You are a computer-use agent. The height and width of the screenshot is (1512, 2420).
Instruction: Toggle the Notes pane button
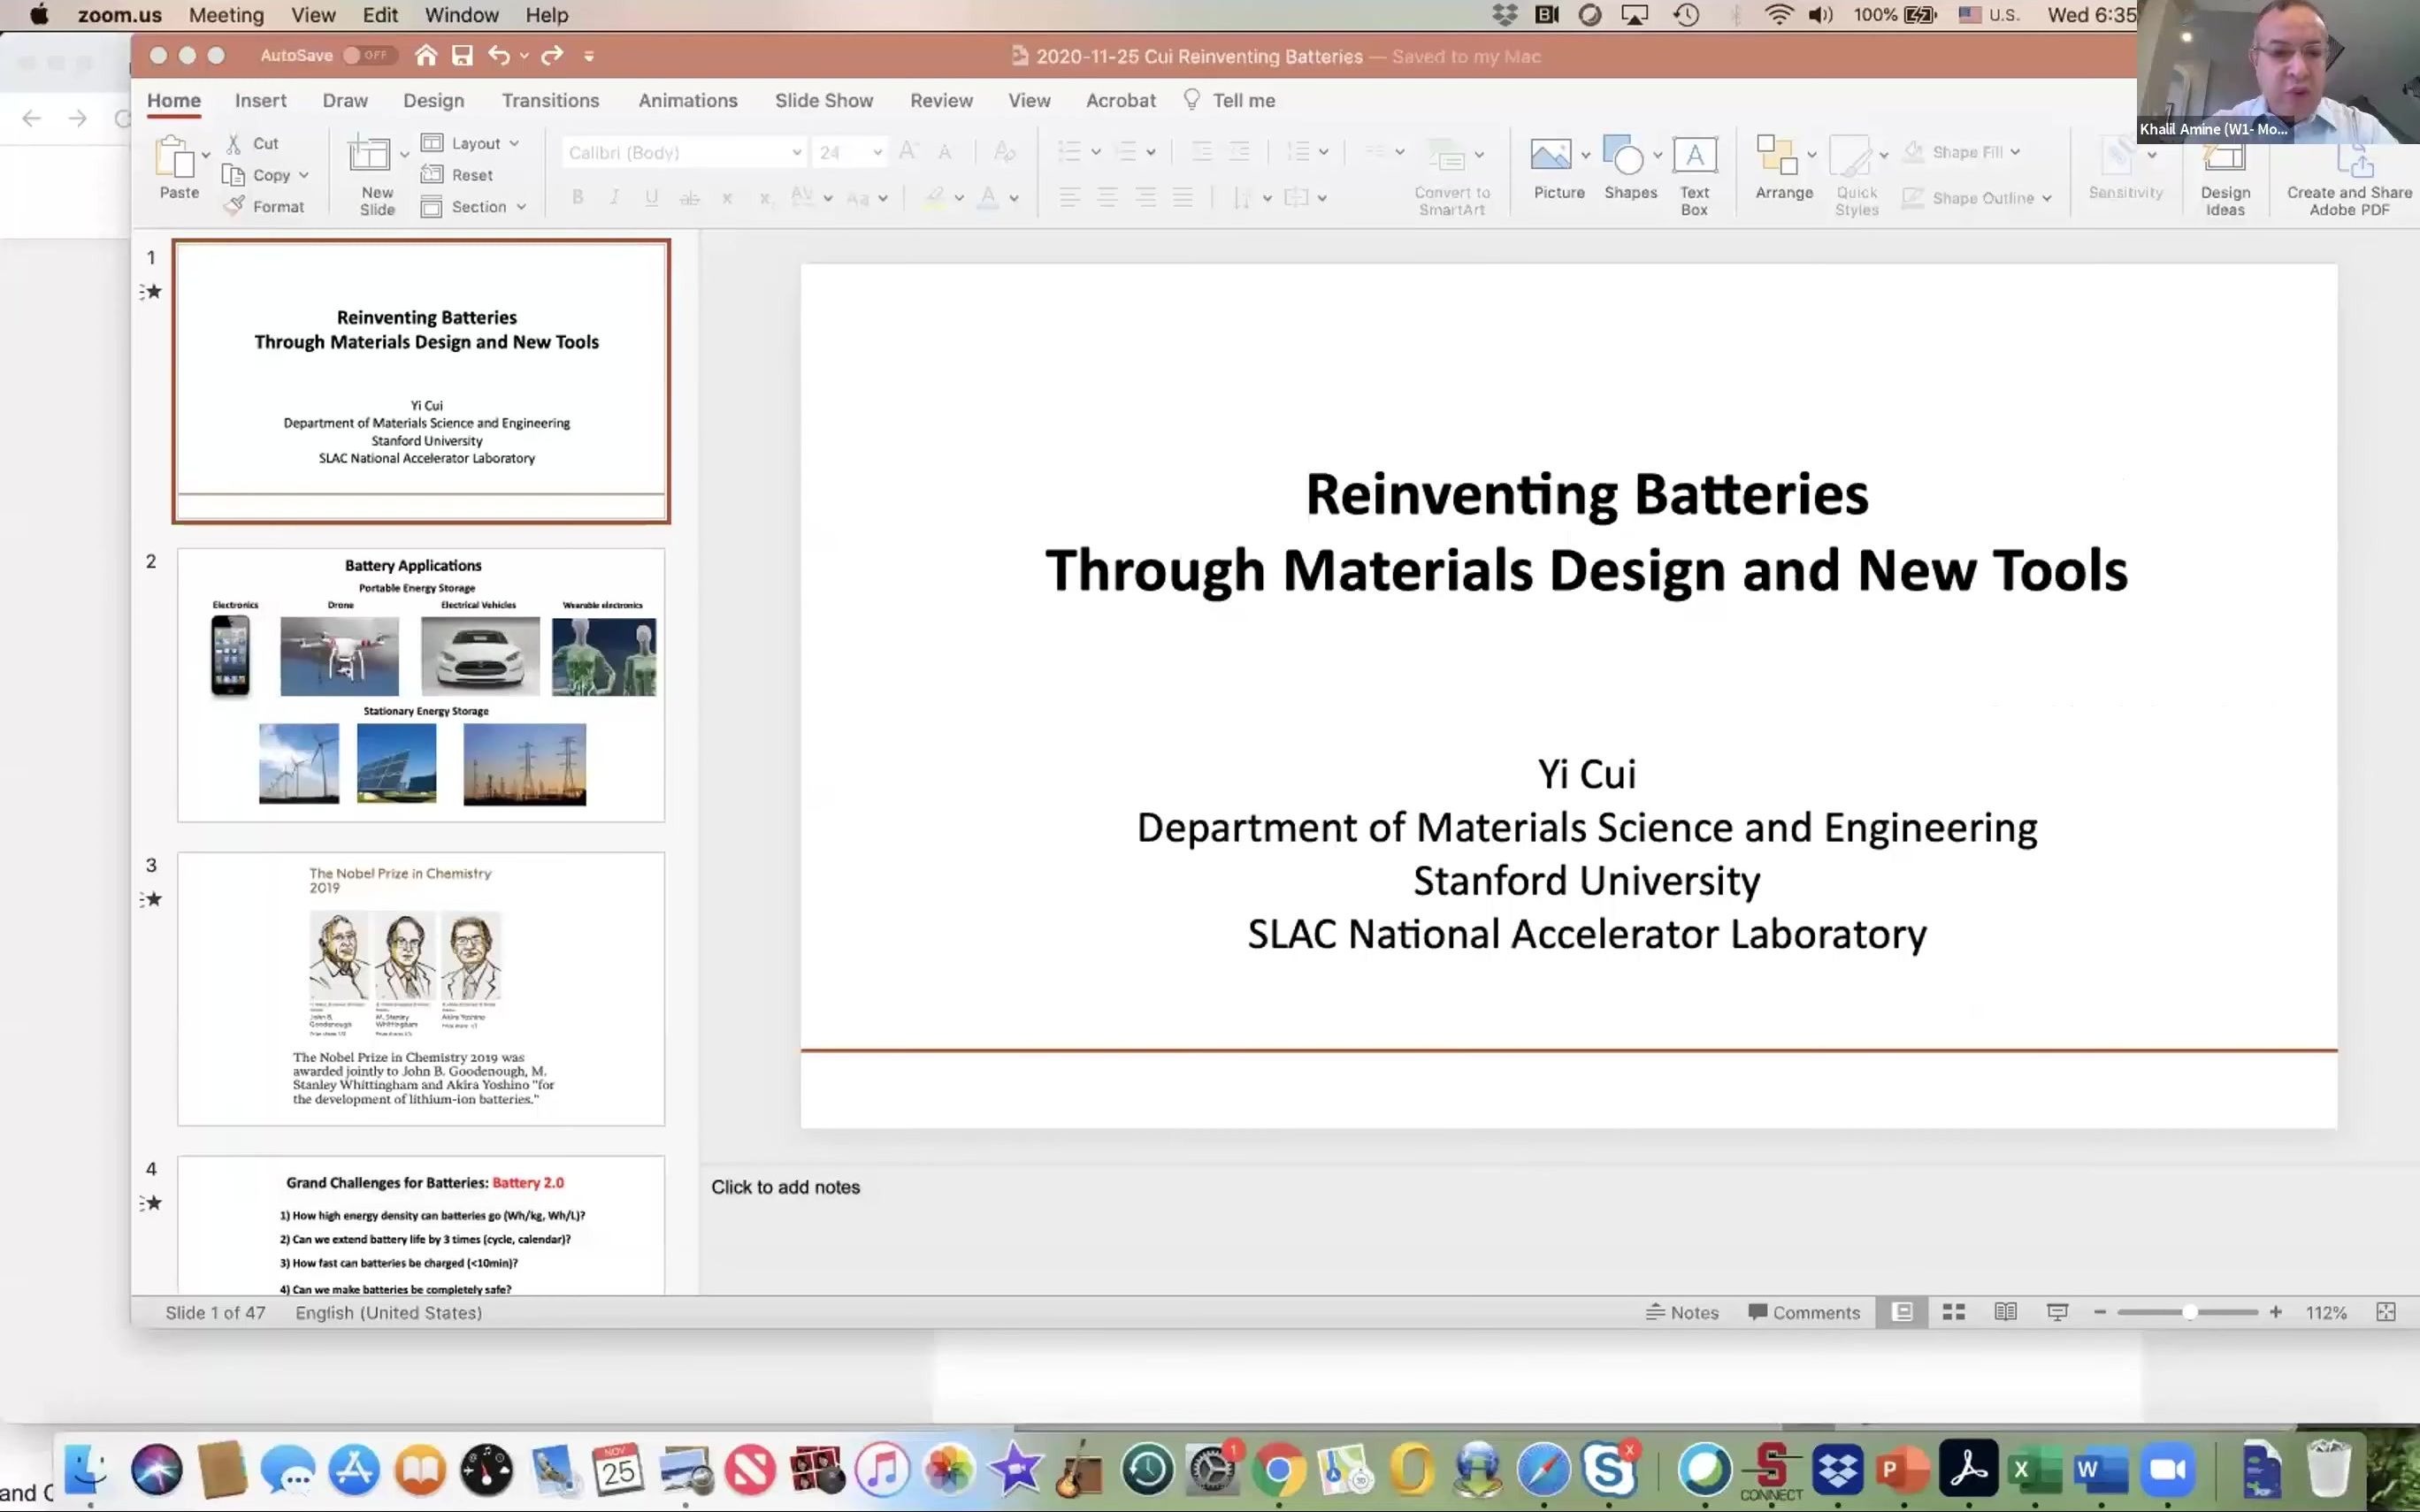(x=1682, y=1312)
